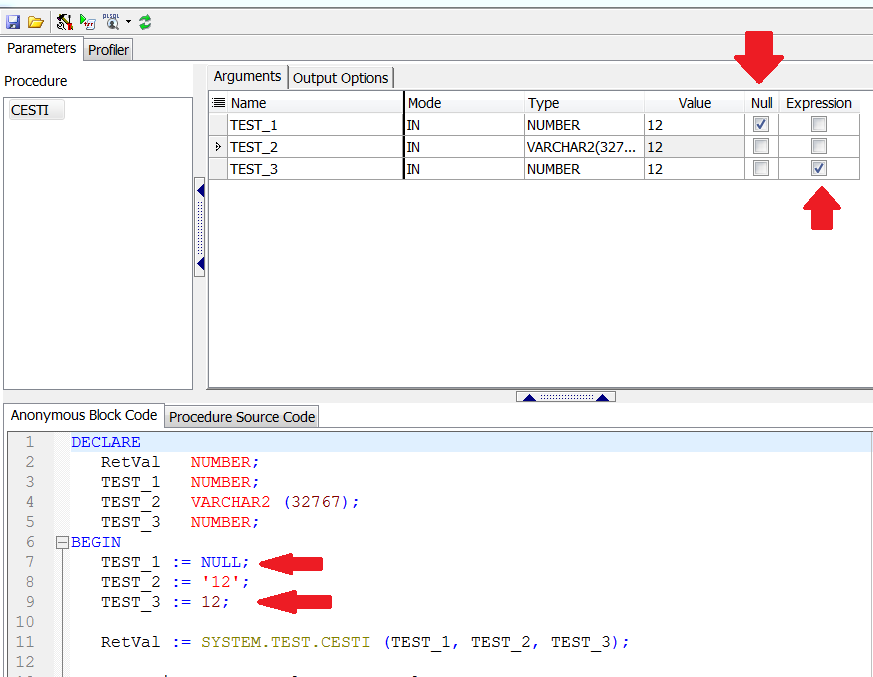Select the CESTI procedure button
This screenshot has height=677, width=873.
36,110
